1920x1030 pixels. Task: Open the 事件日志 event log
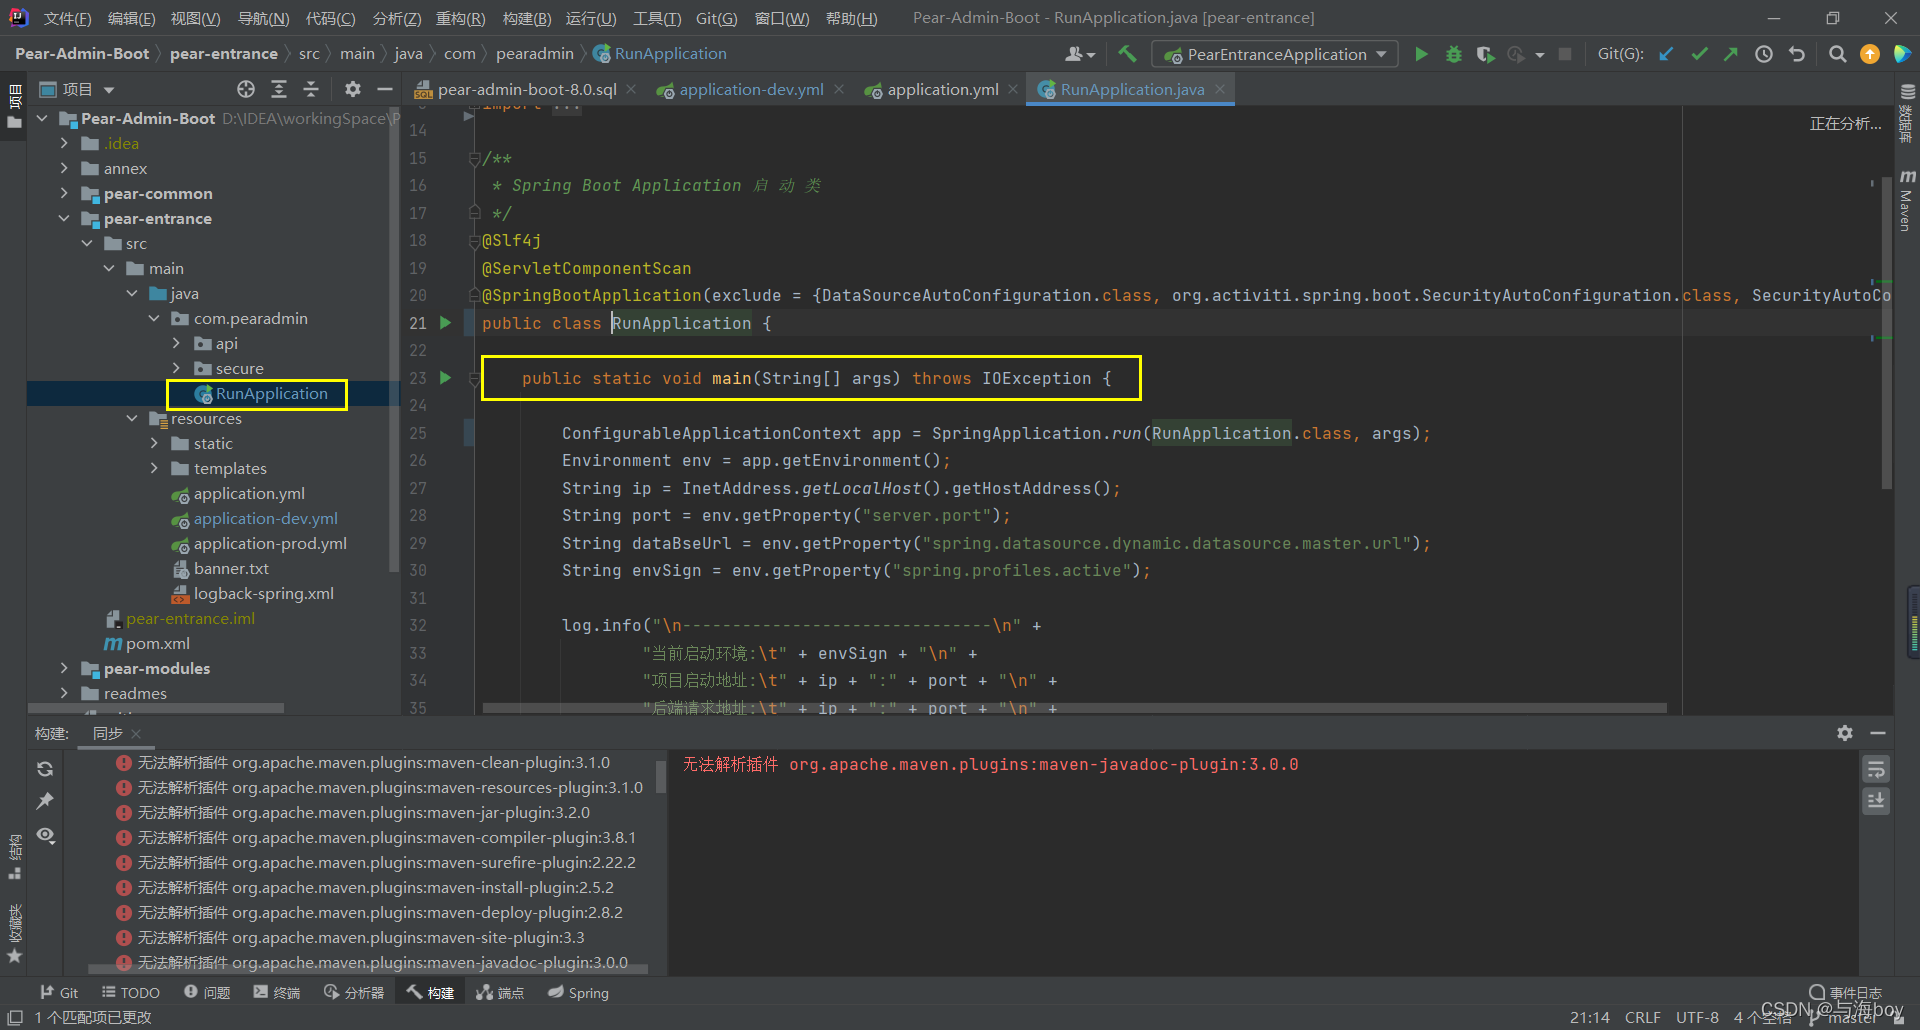click(x=1846, y=992)
